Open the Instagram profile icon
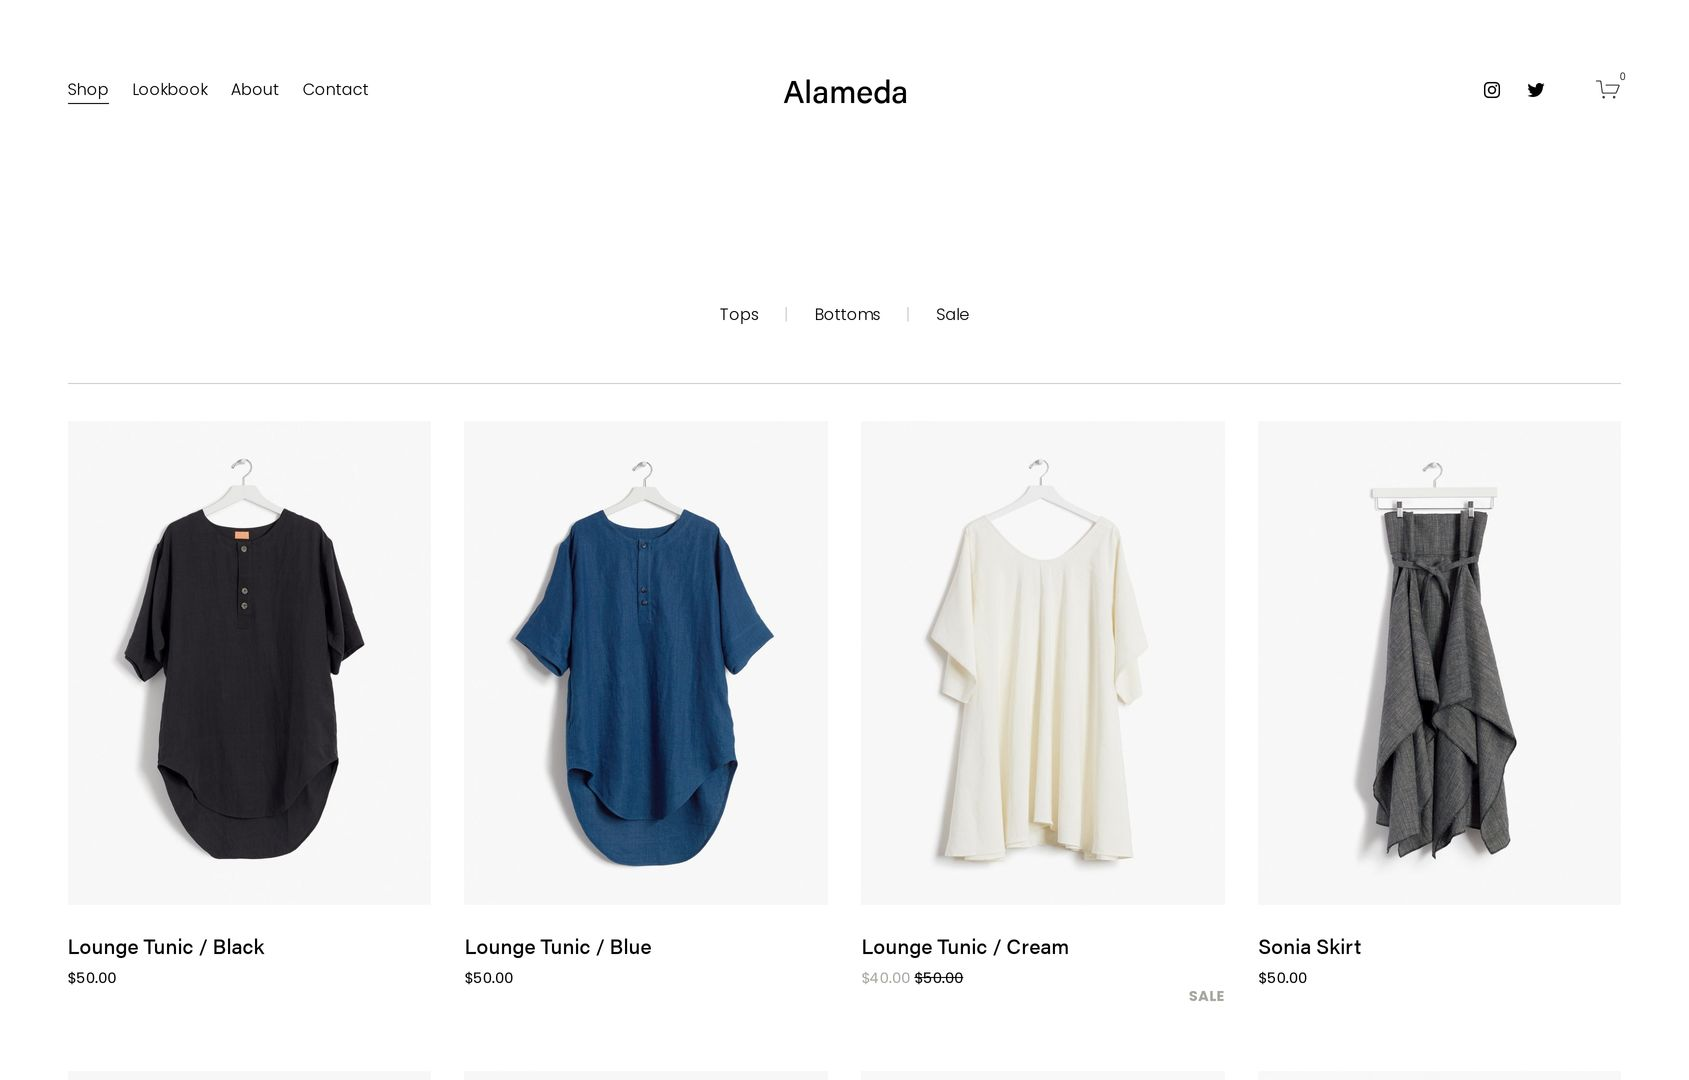Screen dimensions: 1689x1080 tap(1491, 90)
